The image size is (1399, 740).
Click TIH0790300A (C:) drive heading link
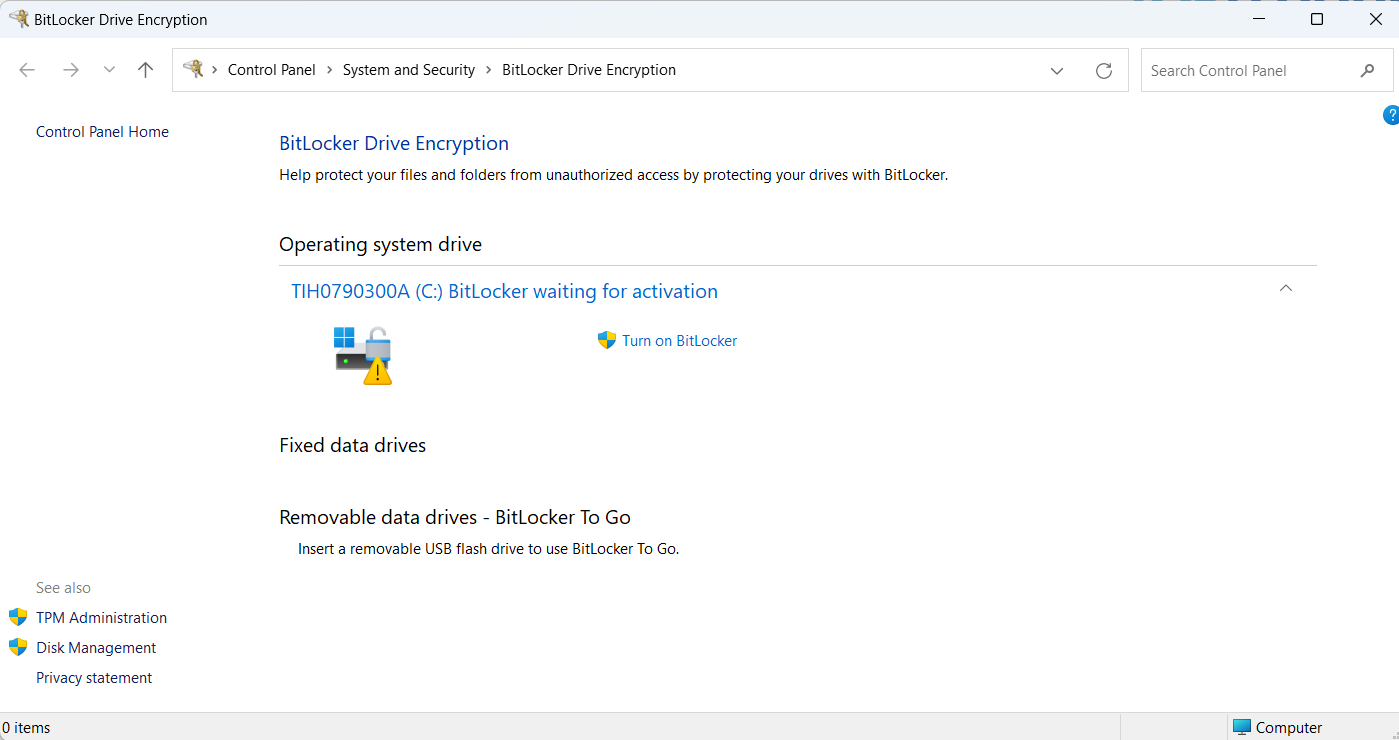coord(504,291)
